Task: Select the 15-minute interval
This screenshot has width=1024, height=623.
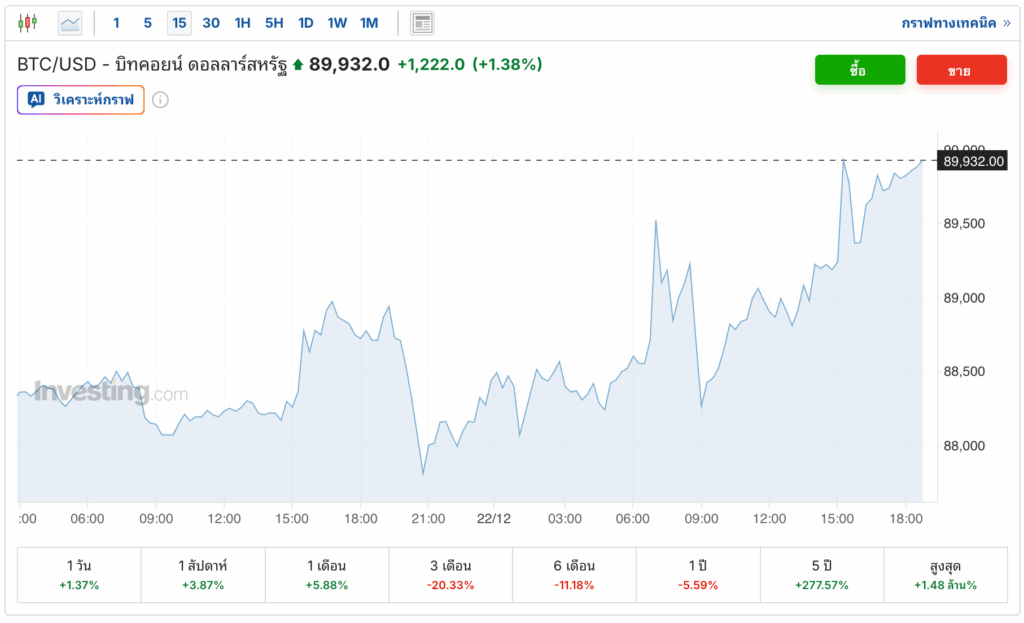Action: coord(179,22)
